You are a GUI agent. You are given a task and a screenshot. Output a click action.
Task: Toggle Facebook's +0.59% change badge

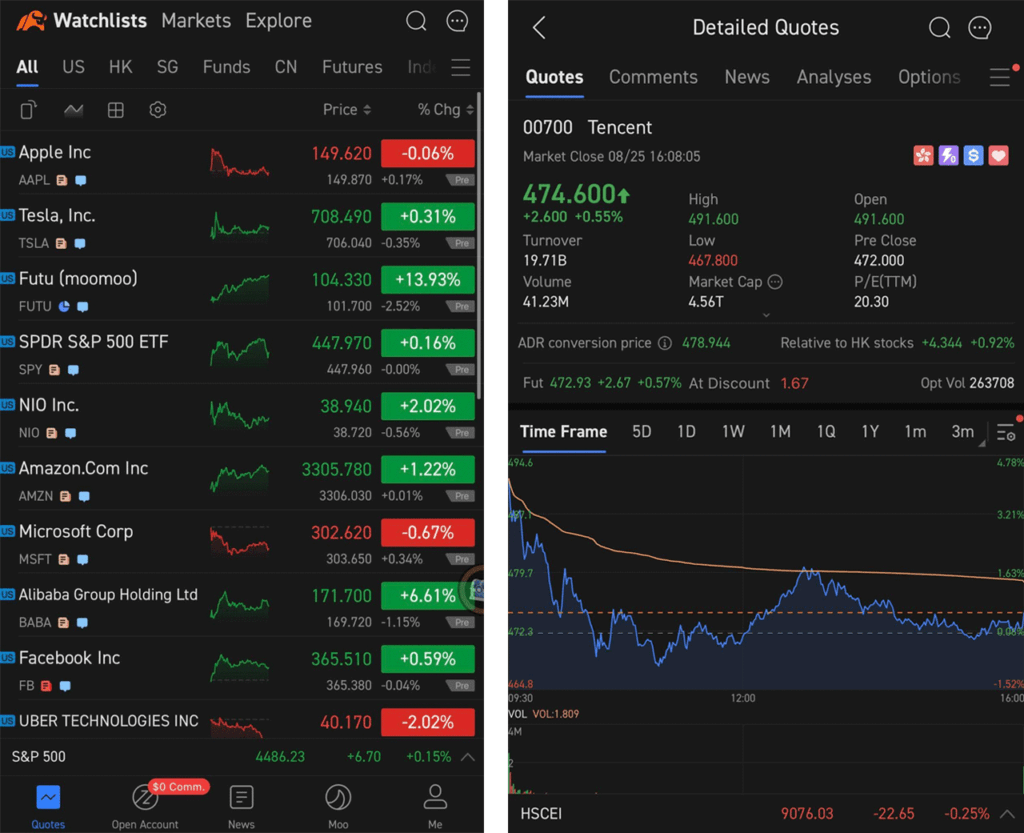(428, 659)
